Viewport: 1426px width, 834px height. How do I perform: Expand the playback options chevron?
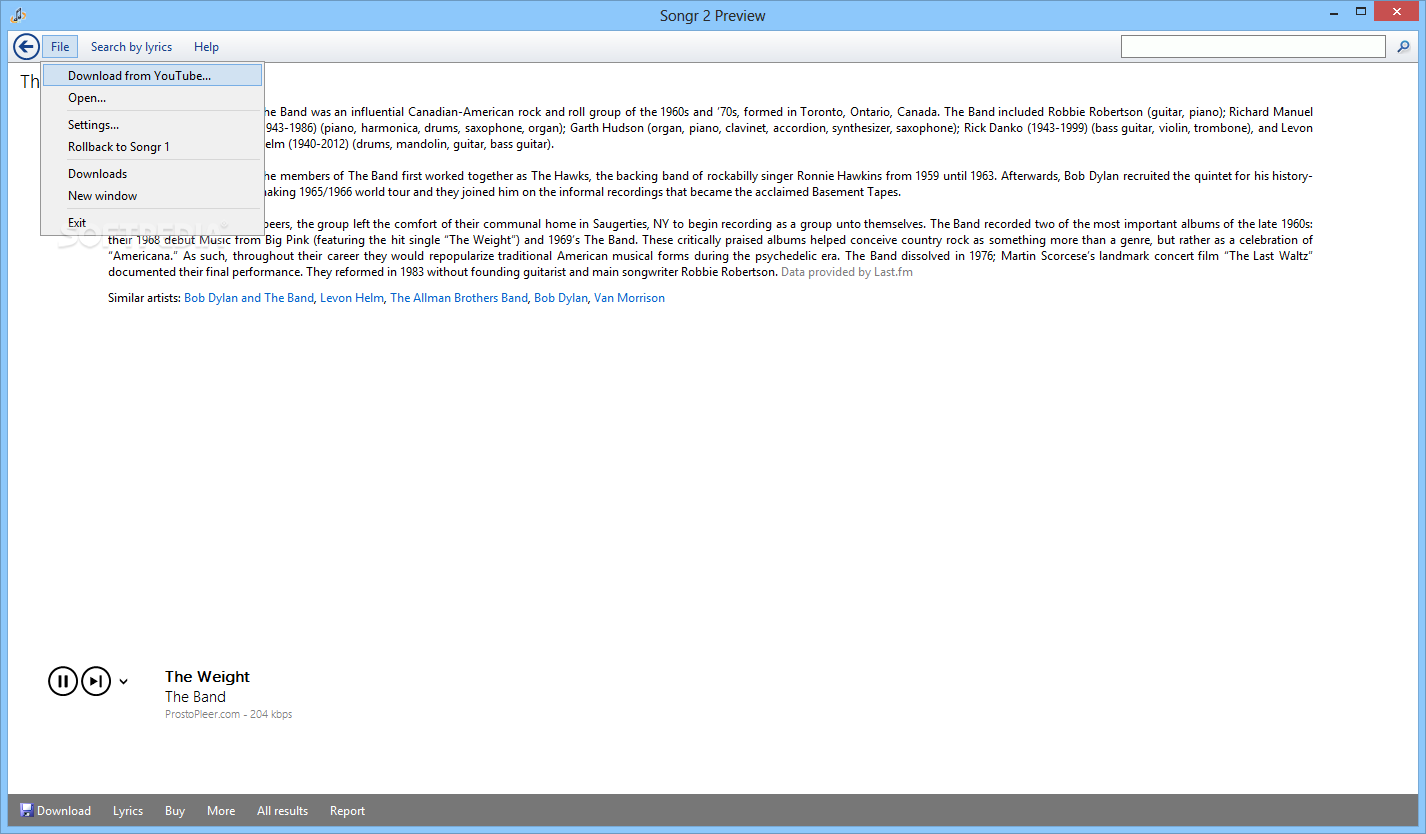124,682
